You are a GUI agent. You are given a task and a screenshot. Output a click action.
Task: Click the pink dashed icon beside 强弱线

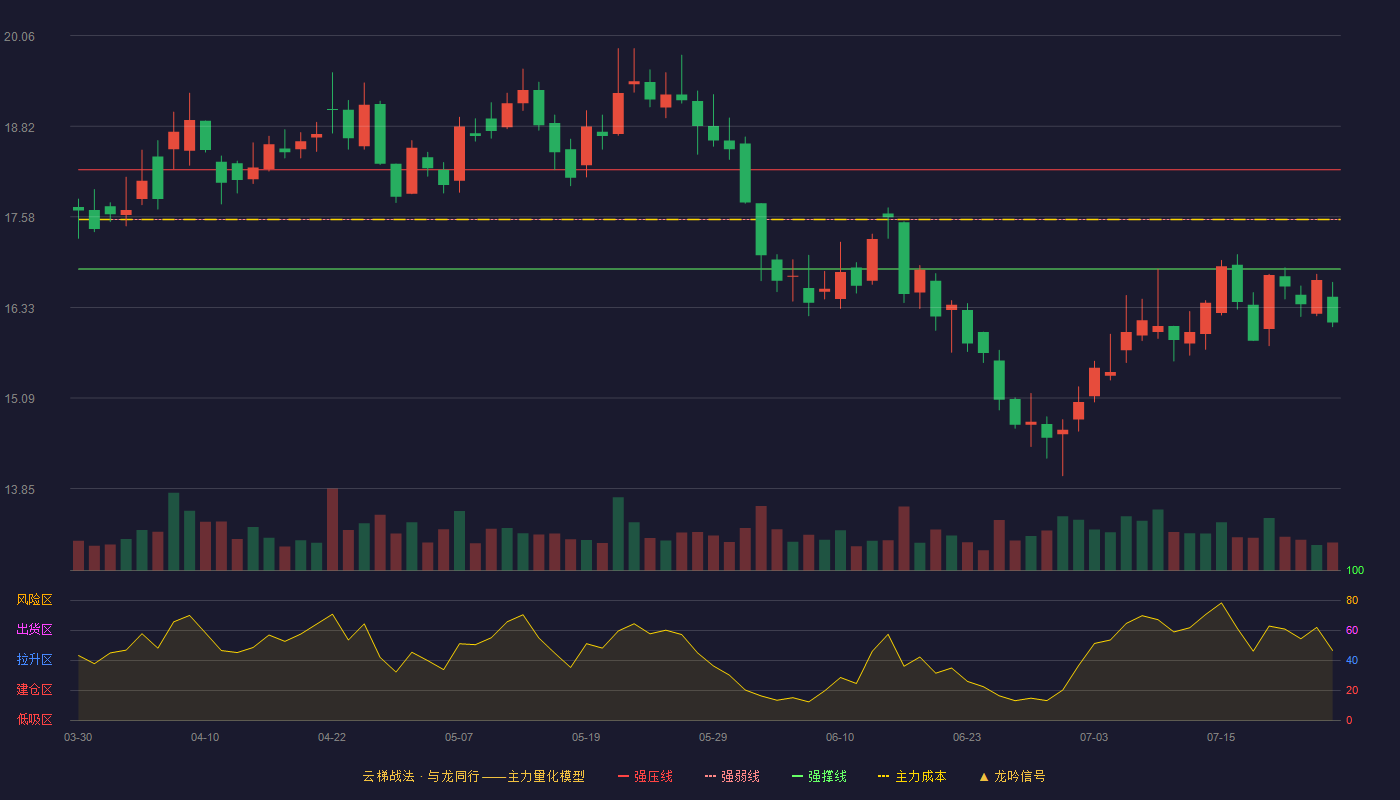click(x=711, y=776)
